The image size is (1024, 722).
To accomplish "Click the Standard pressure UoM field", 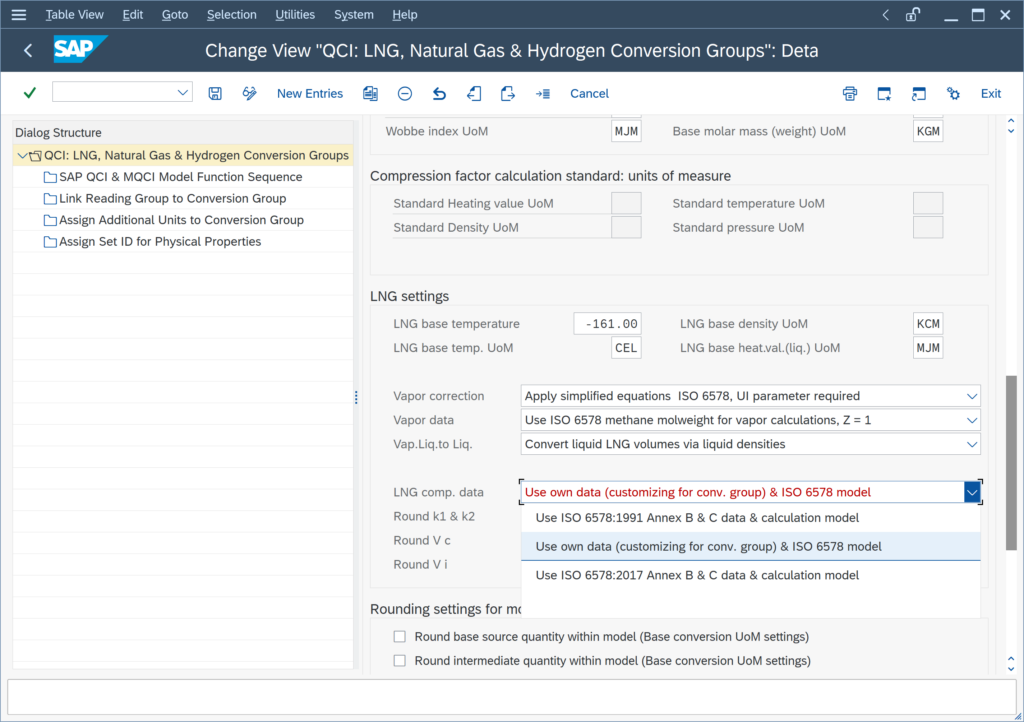I will click(x=928, y=228).
